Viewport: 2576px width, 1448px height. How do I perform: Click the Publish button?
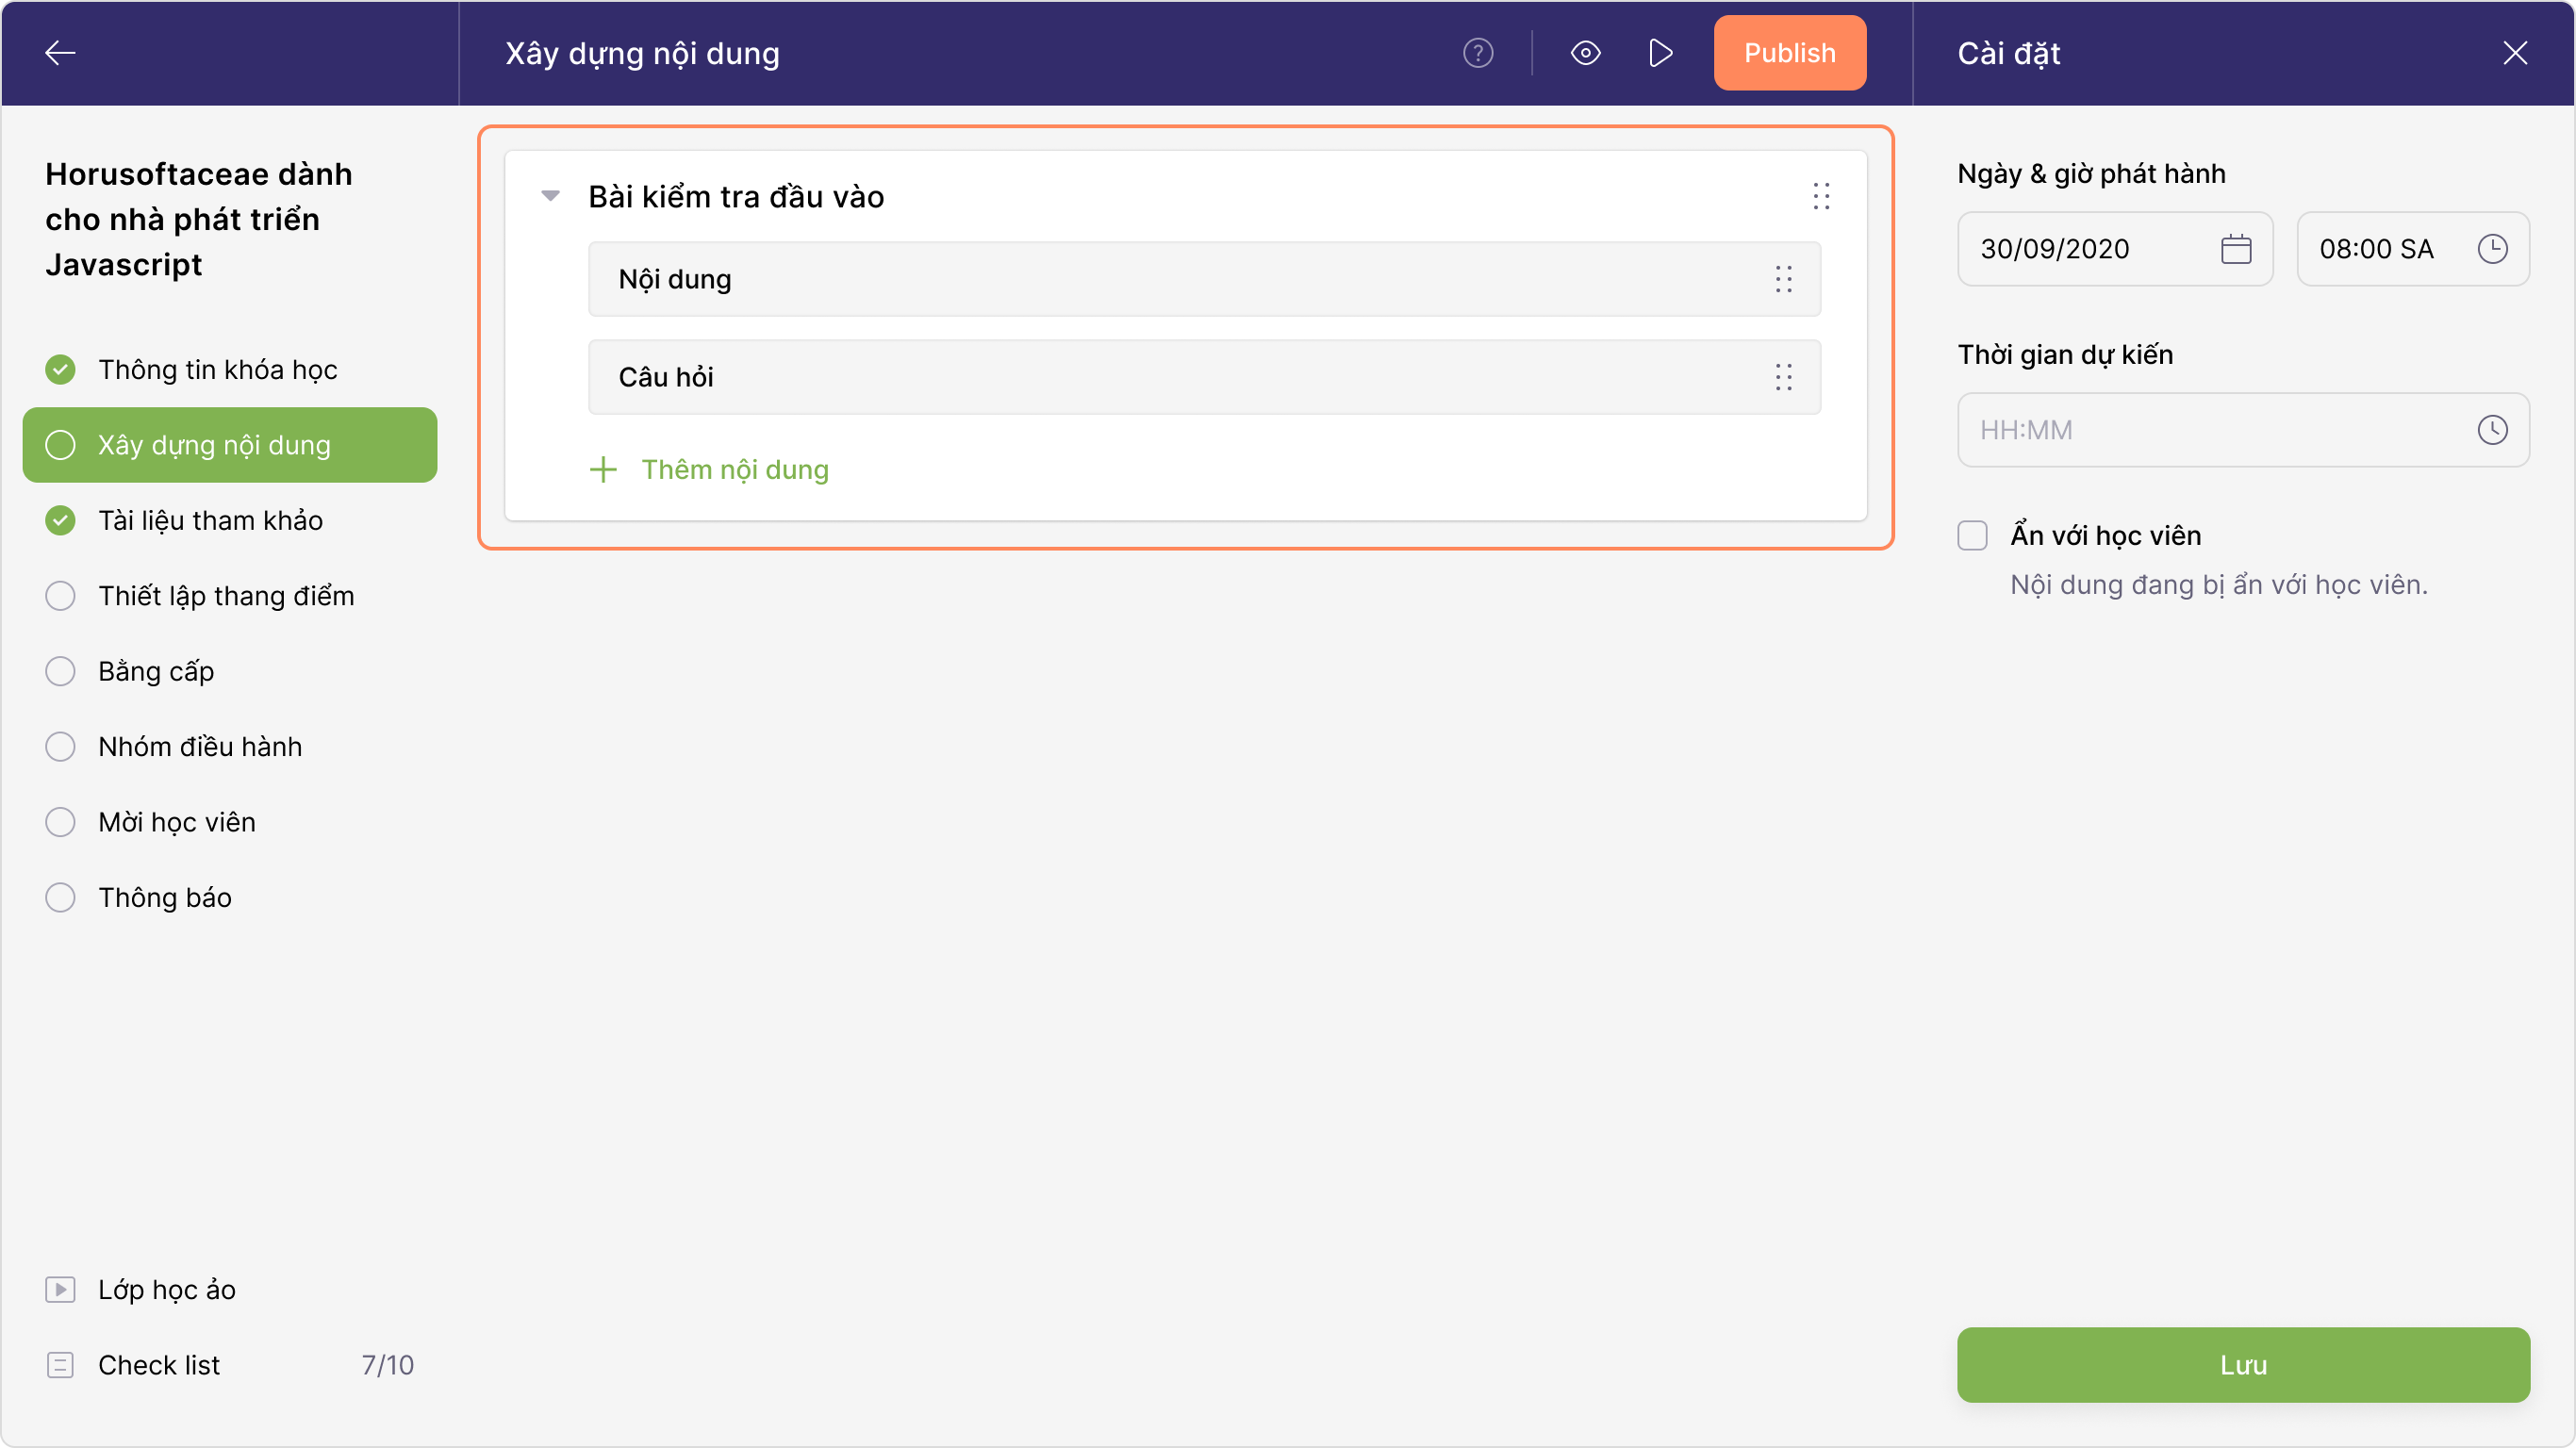pyautogui.click(x=1789, y=53)
